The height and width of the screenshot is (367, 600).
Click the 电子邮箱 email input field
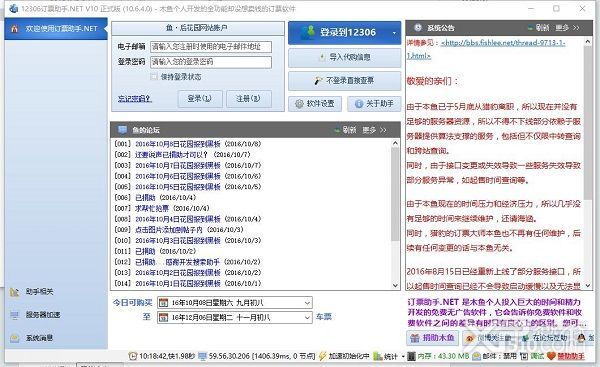[x=211, y=47]
